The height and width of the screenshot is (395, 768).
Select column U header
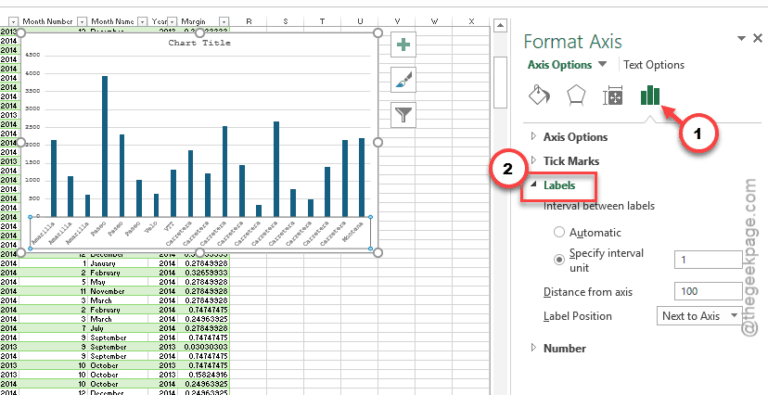click(x=360, y=21)
